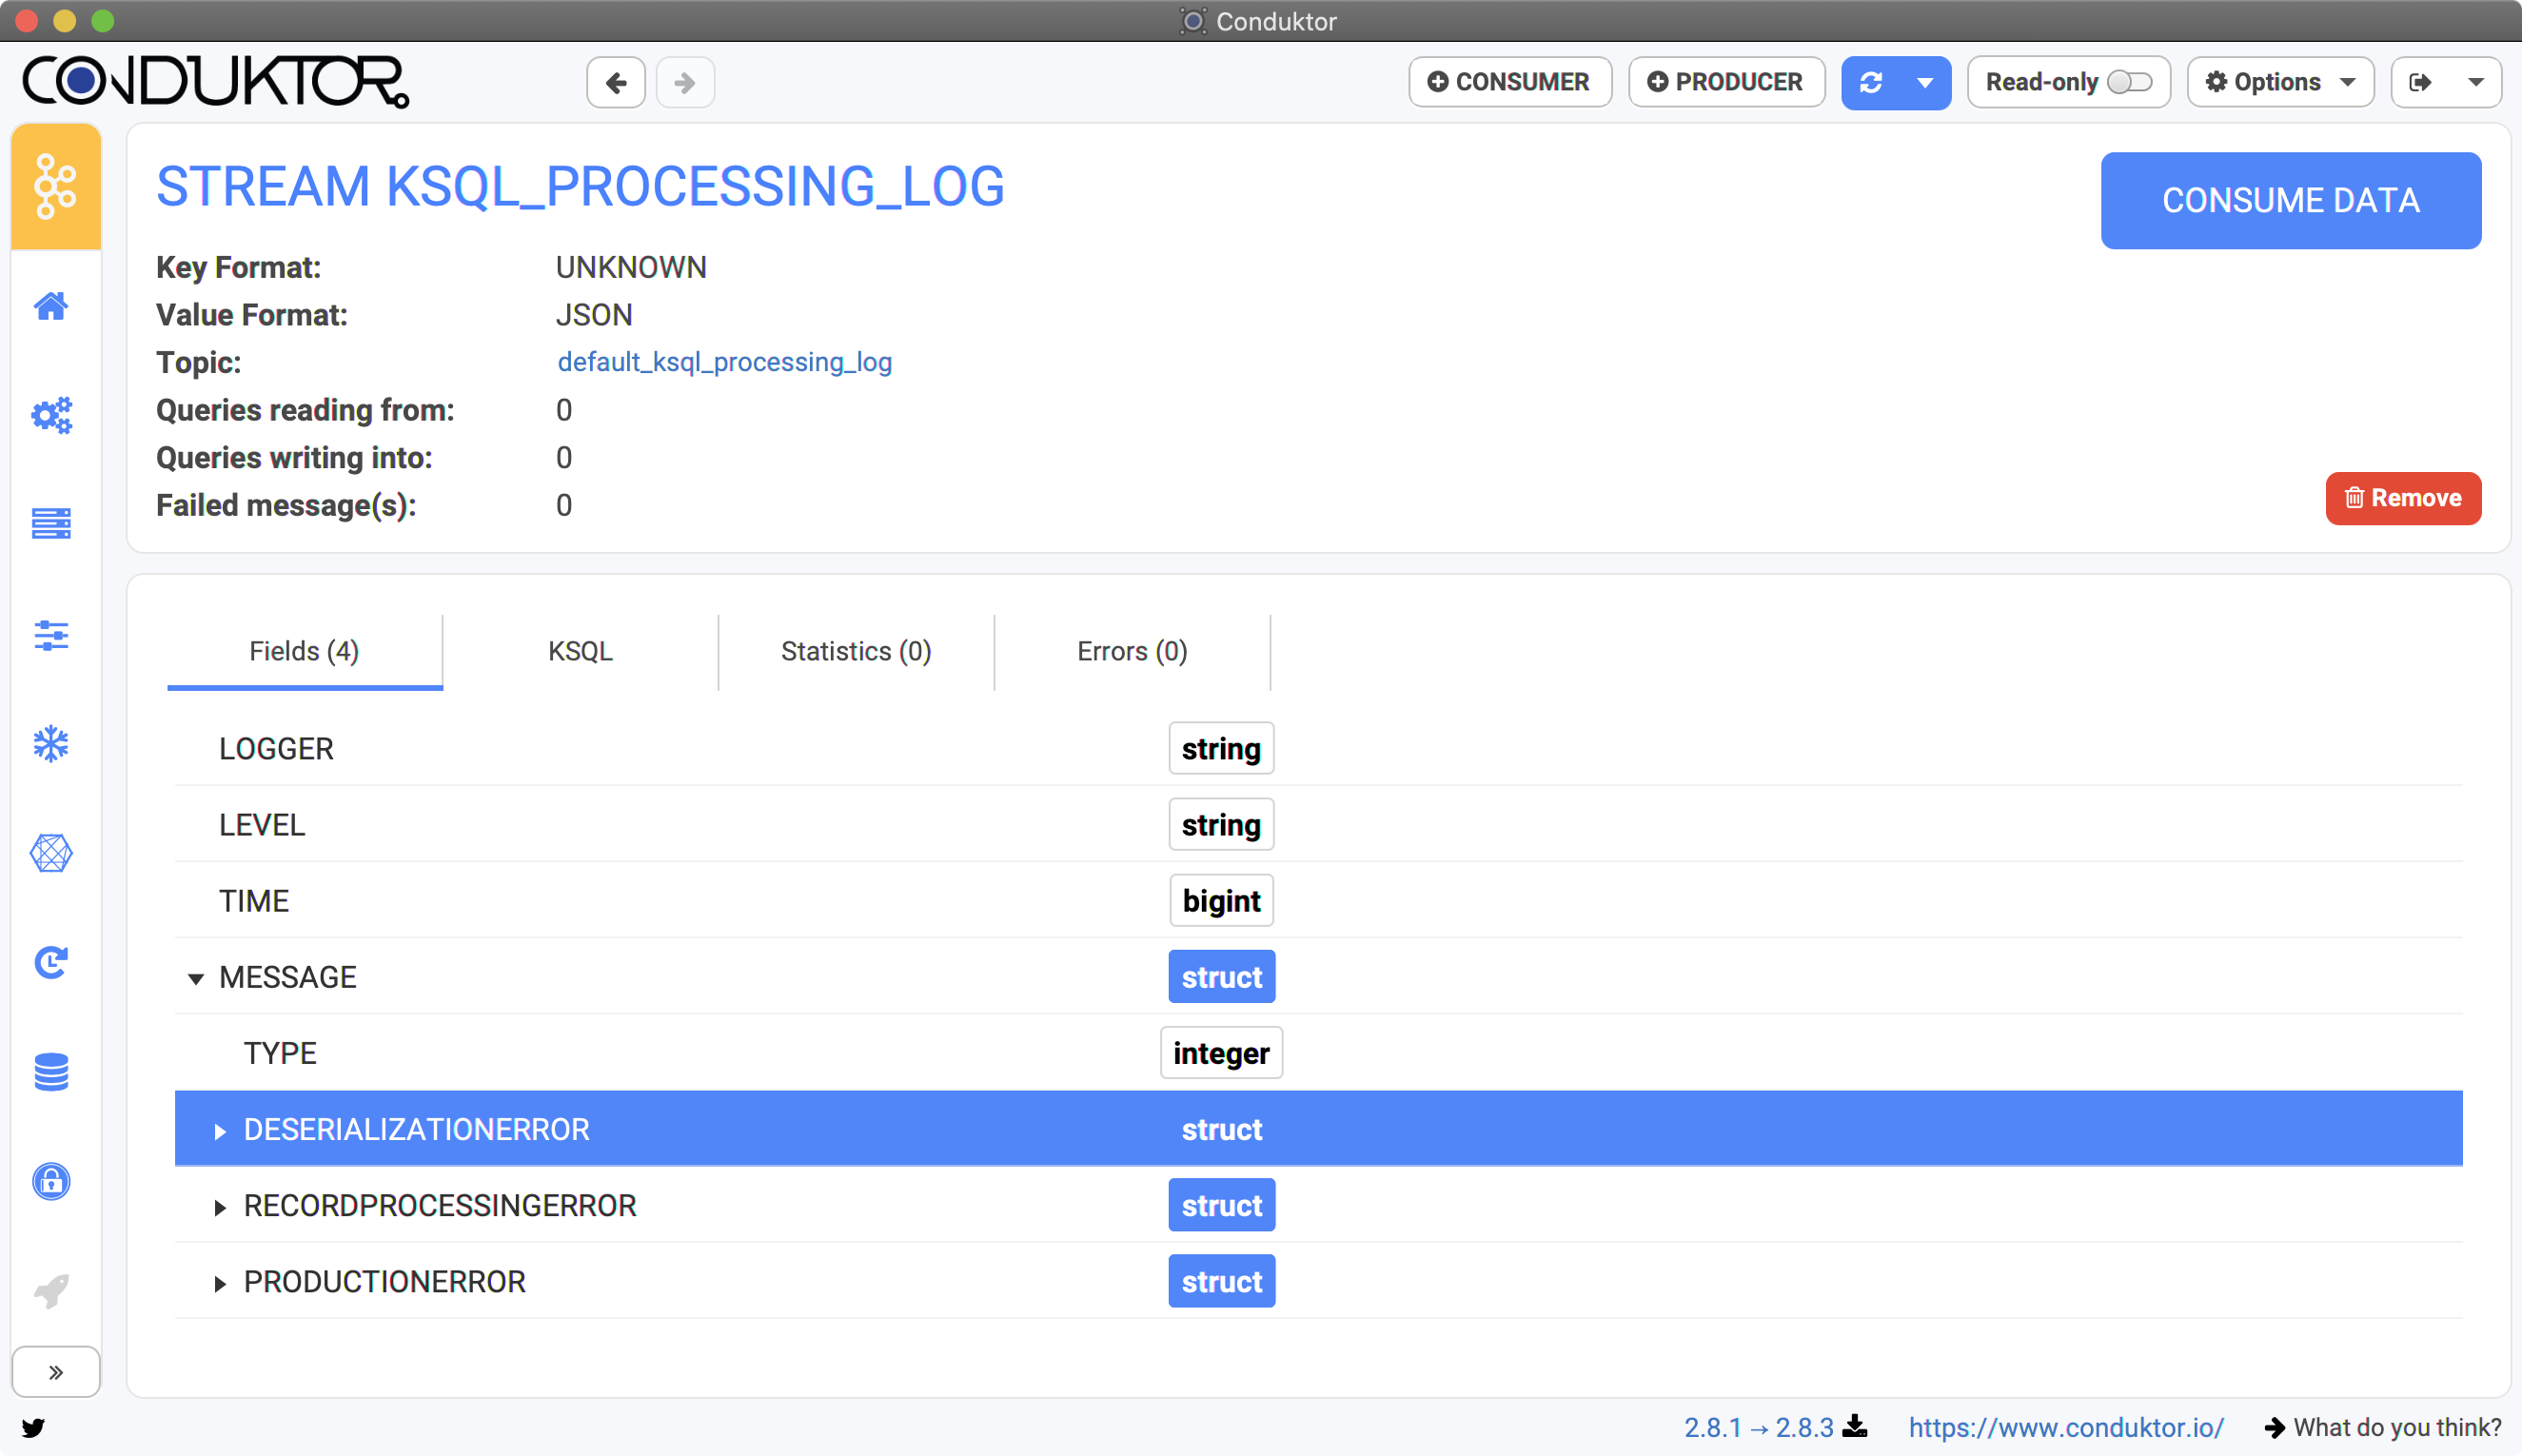The height and width of the screenshot is (1456, 2522).
Task: Click the Conduktor logo
Action: pos(216,81)
